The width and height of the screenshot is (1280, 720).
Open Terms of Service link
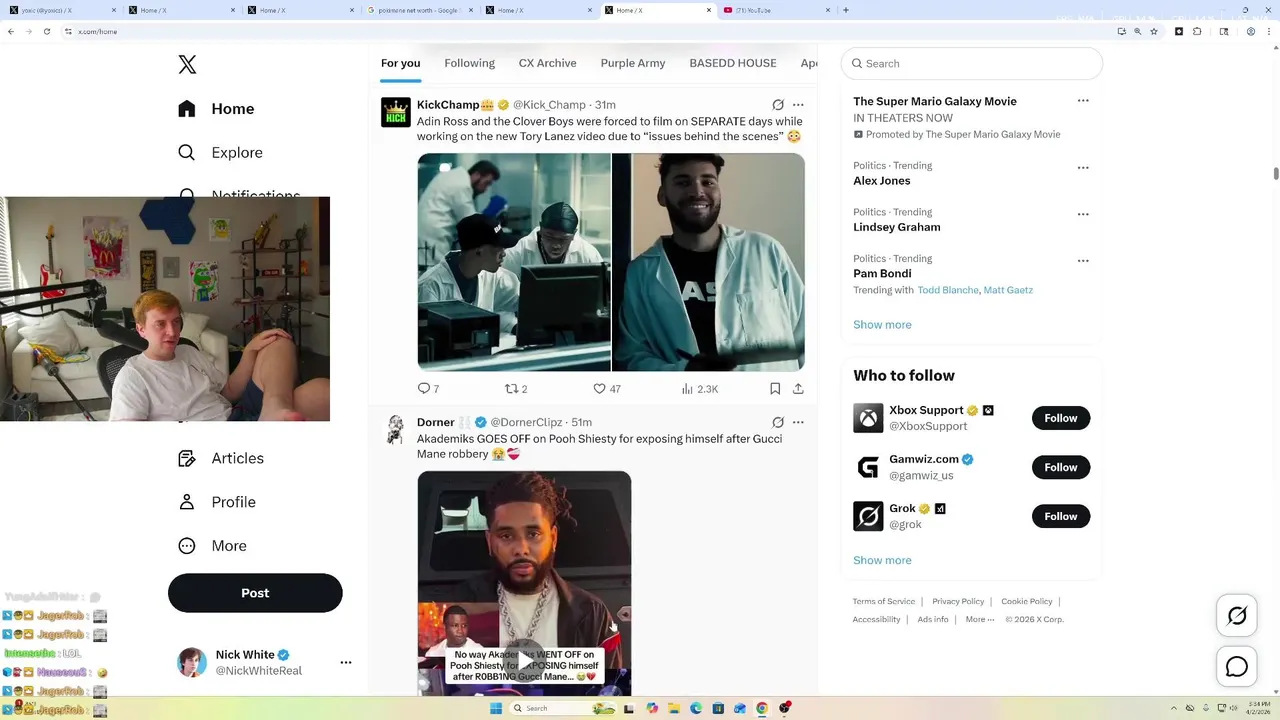pos(884,601)
